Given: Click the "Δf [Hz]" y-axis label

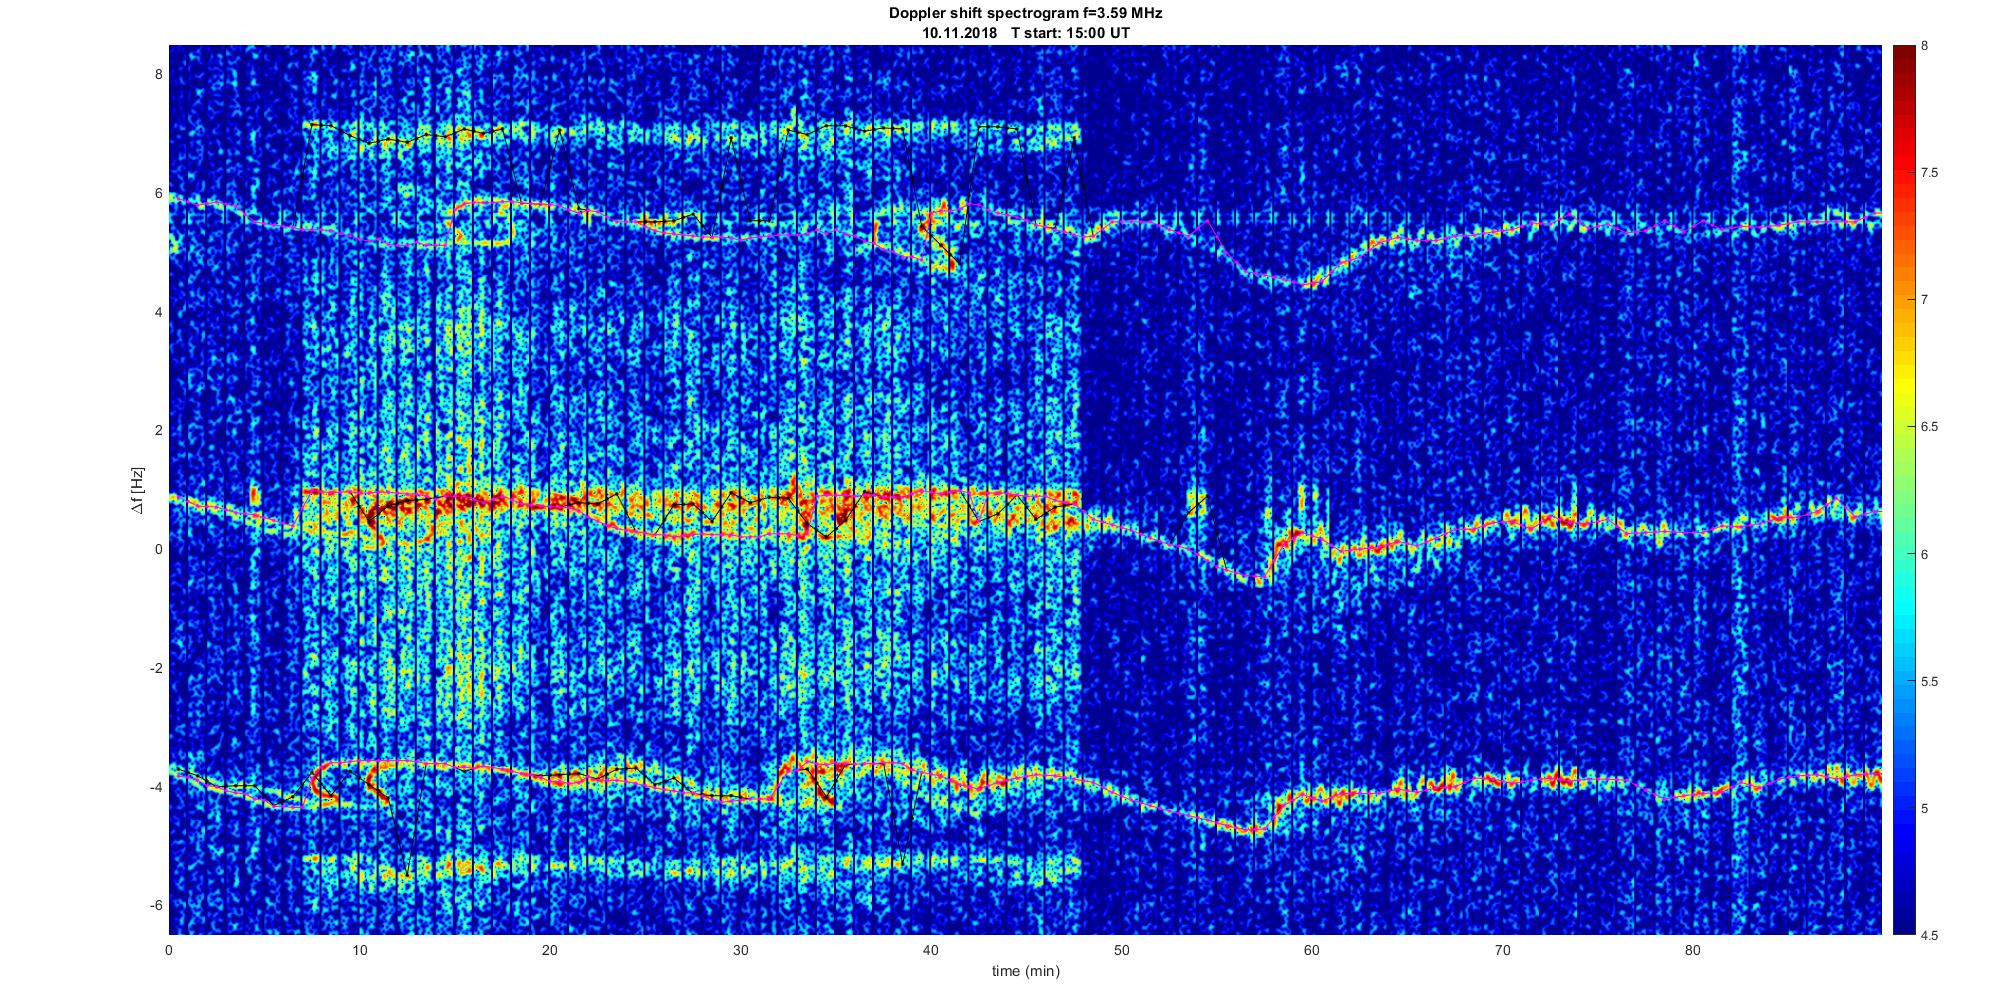Looking at the screenshot, I should pos(137,490).
